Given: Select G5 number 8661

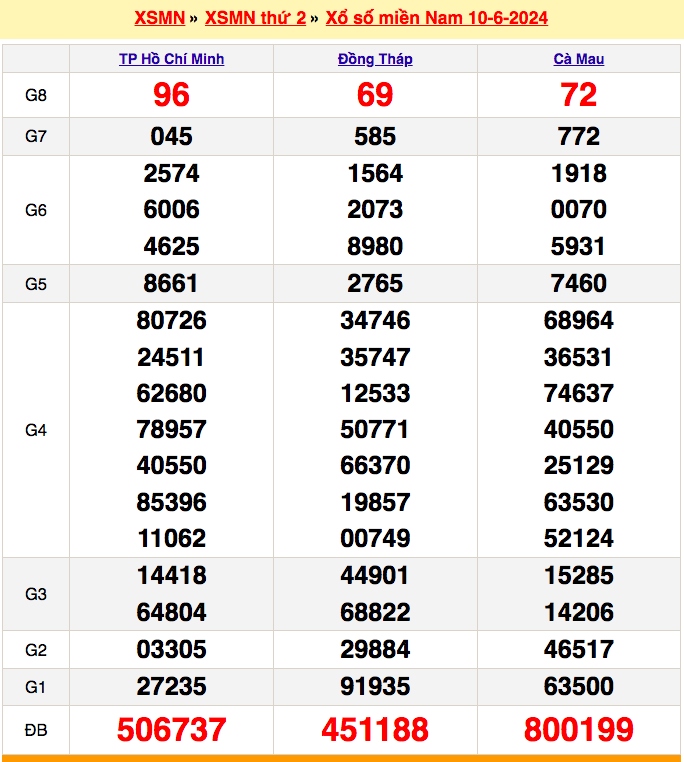Looking at the screenshot, I should tap(171, 283).
